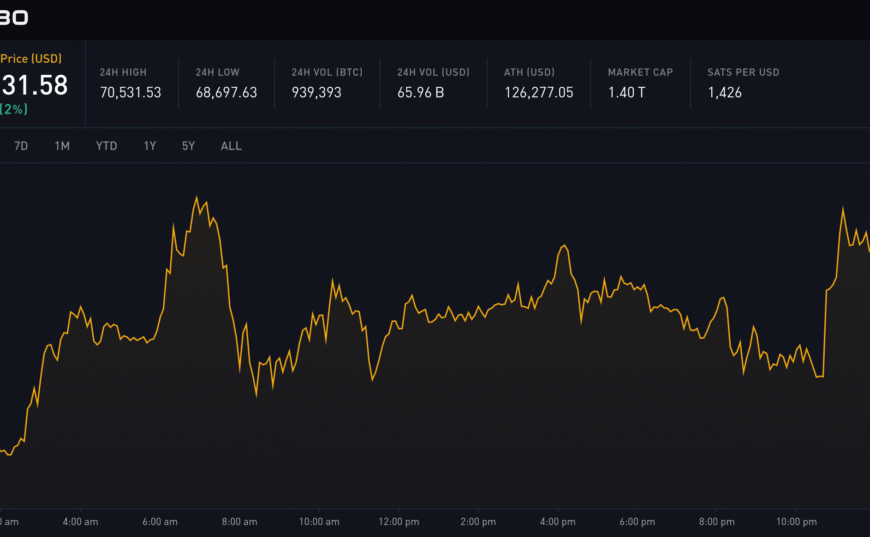Show ALL price history range
The image size is (870, 537).
pyautogui.click(x=231, y=146)
